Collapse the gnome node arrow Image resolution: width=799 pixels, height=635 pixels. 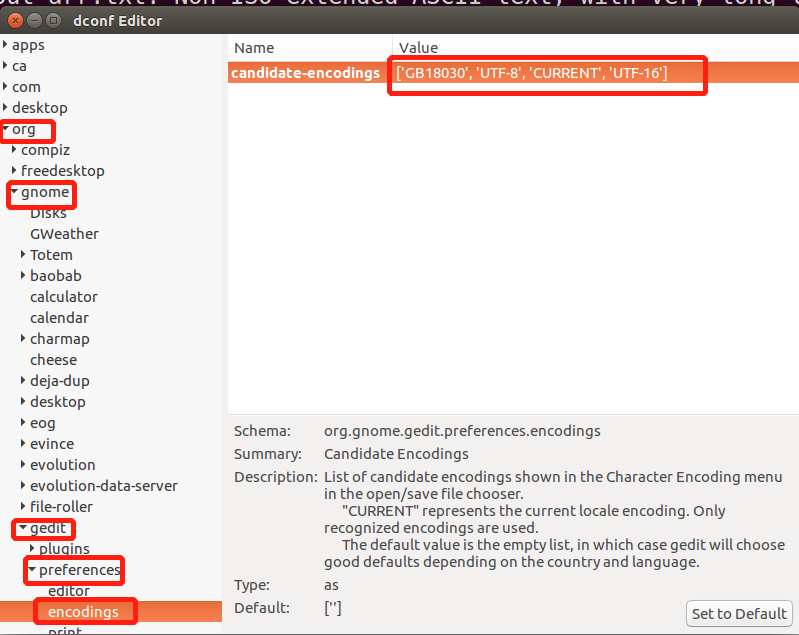14,192
